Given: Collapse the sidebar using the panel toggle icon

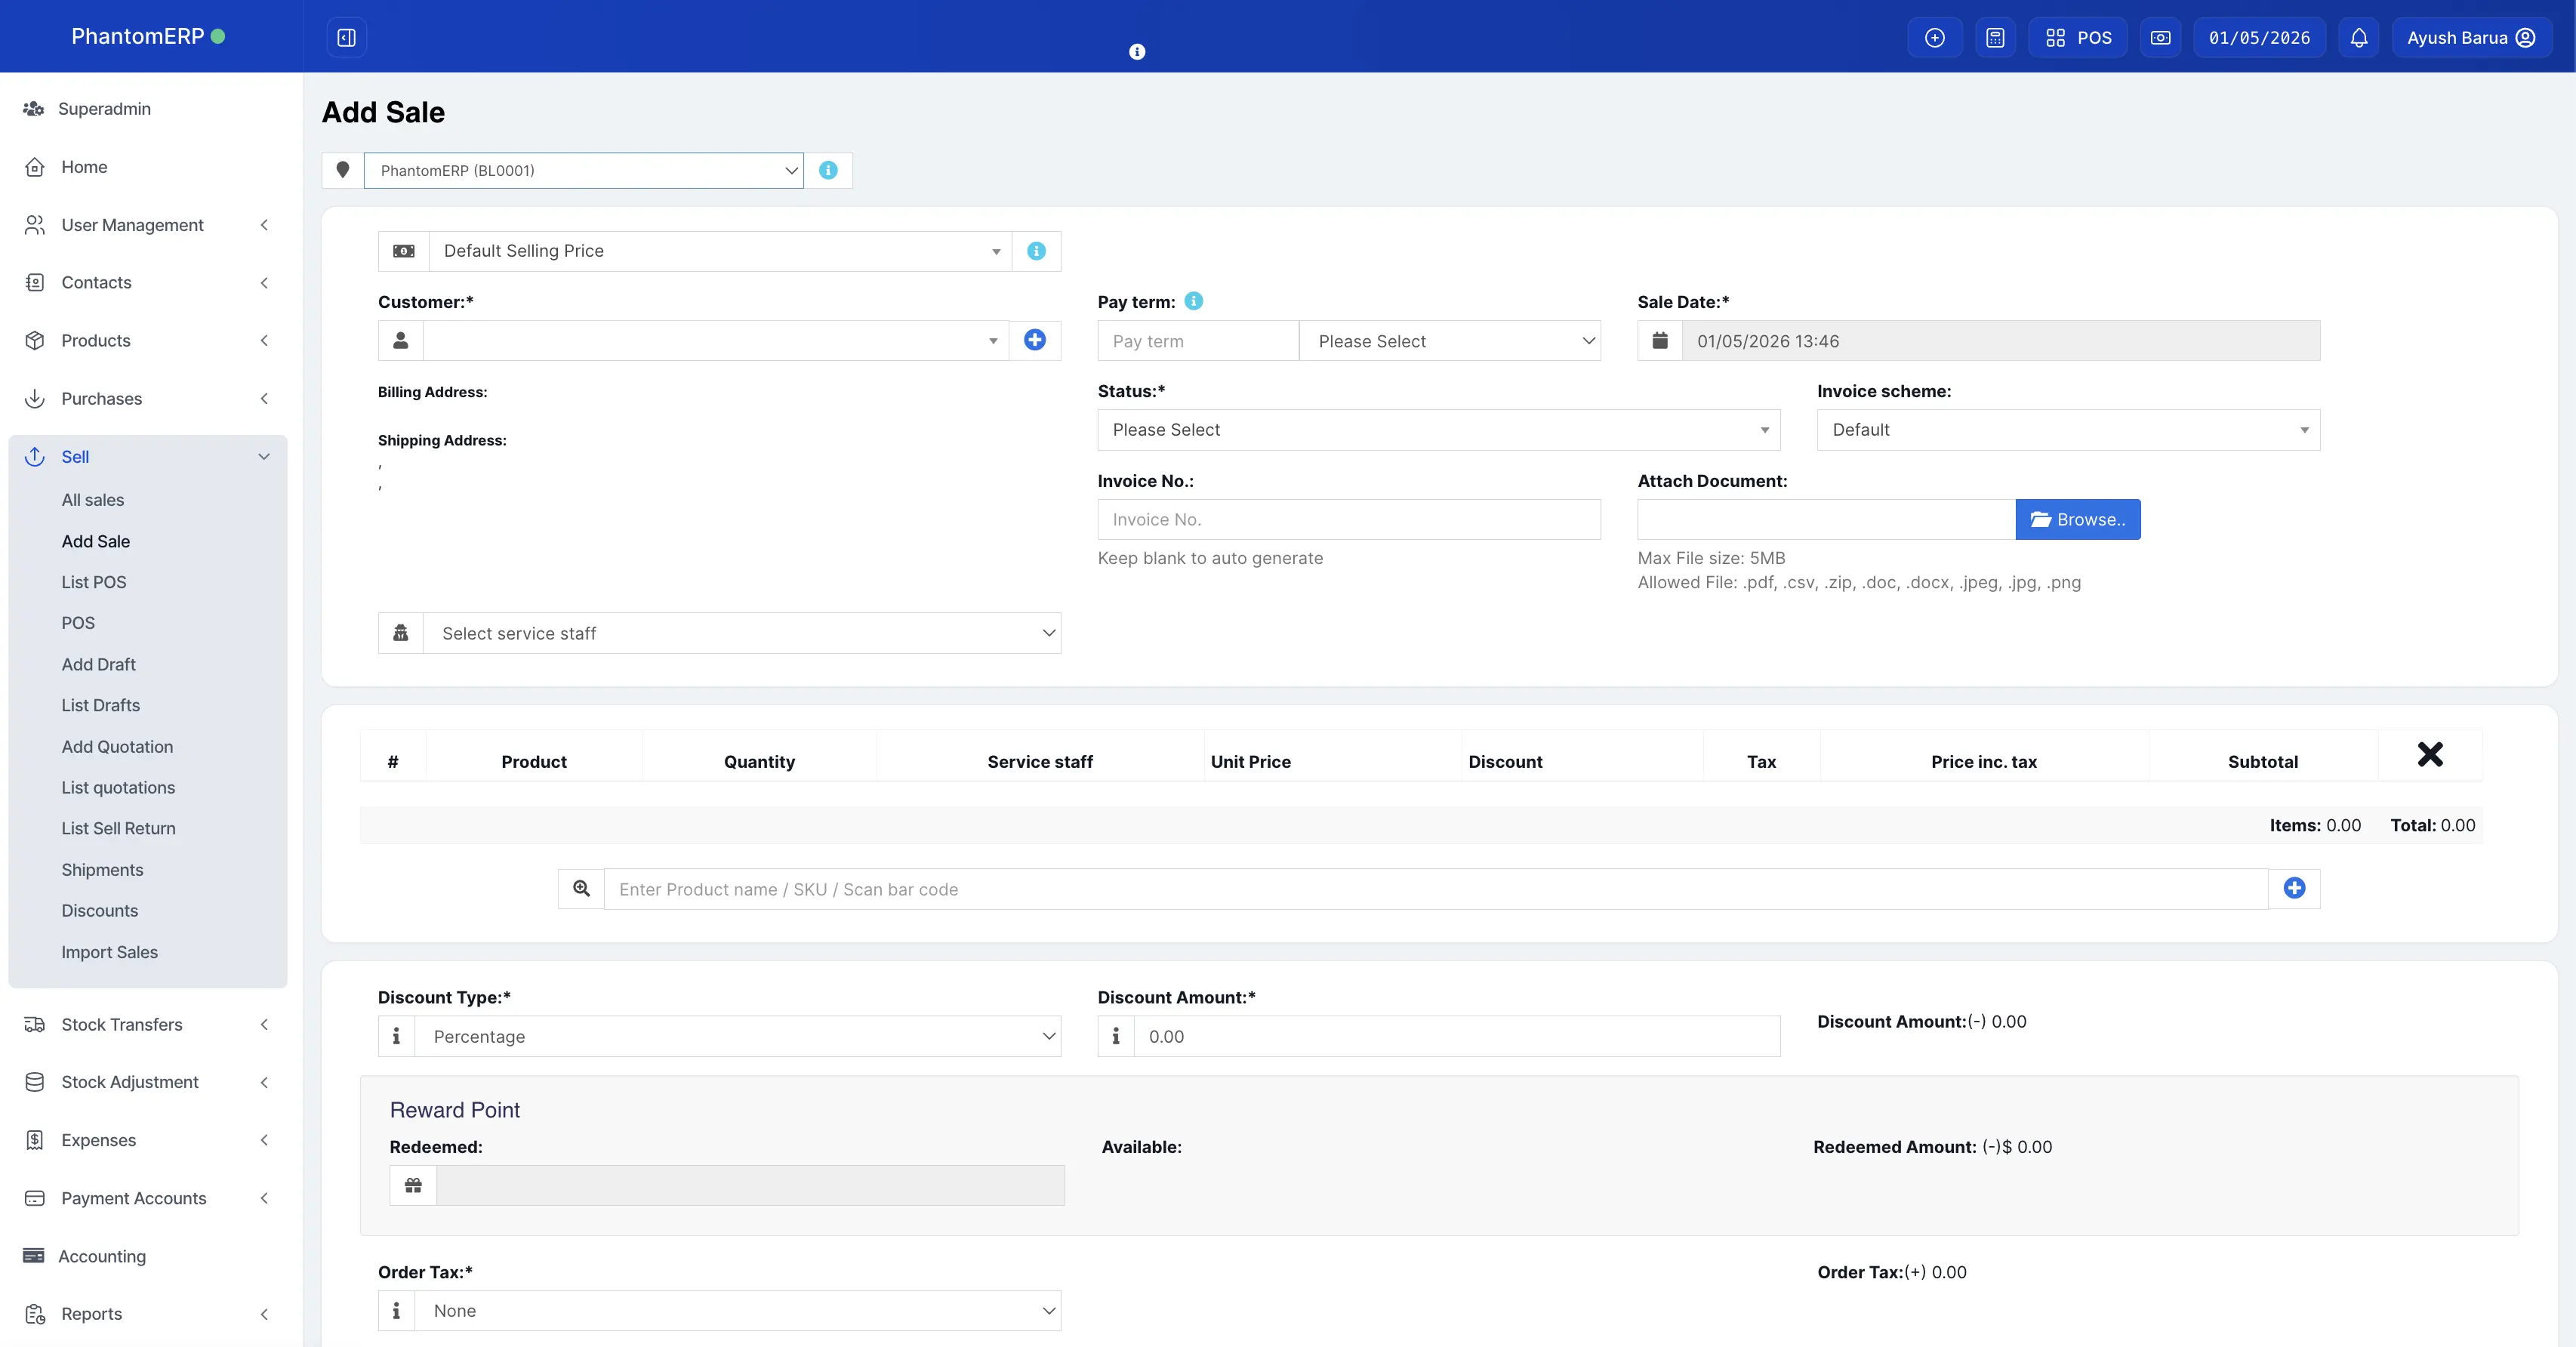Looking at the screenshot, I should (x=346, y=37).
